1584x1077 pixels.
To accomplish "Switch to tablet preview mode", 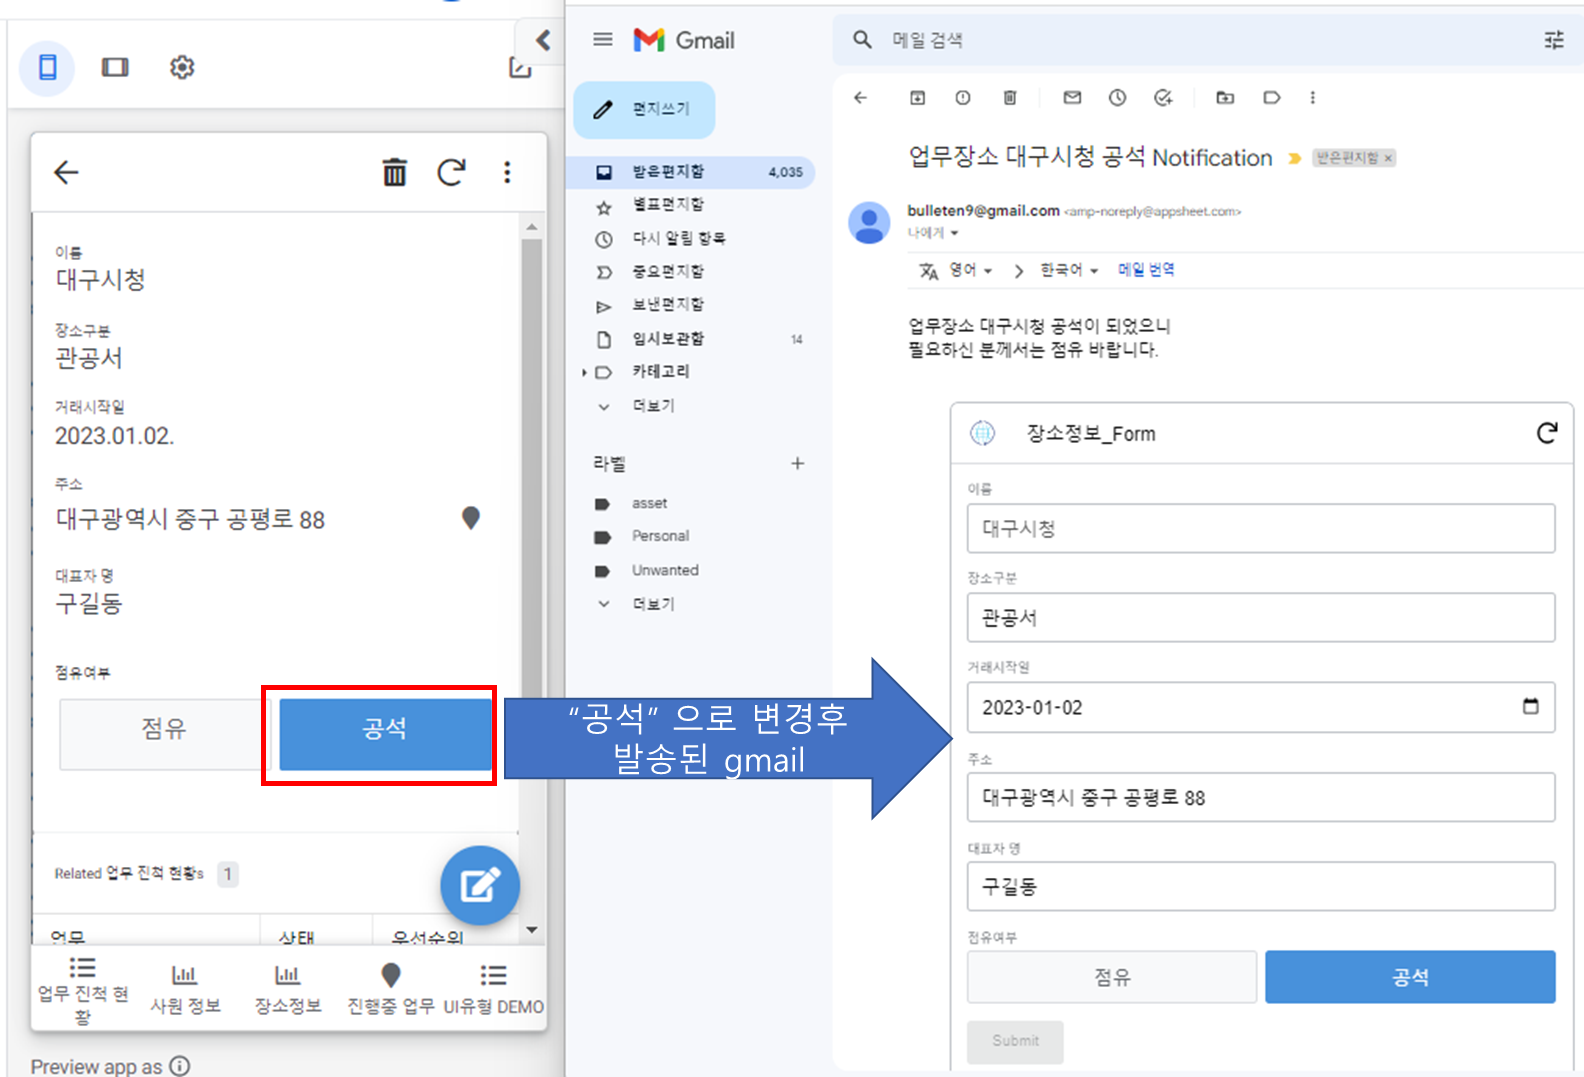I will coord(115,67).
